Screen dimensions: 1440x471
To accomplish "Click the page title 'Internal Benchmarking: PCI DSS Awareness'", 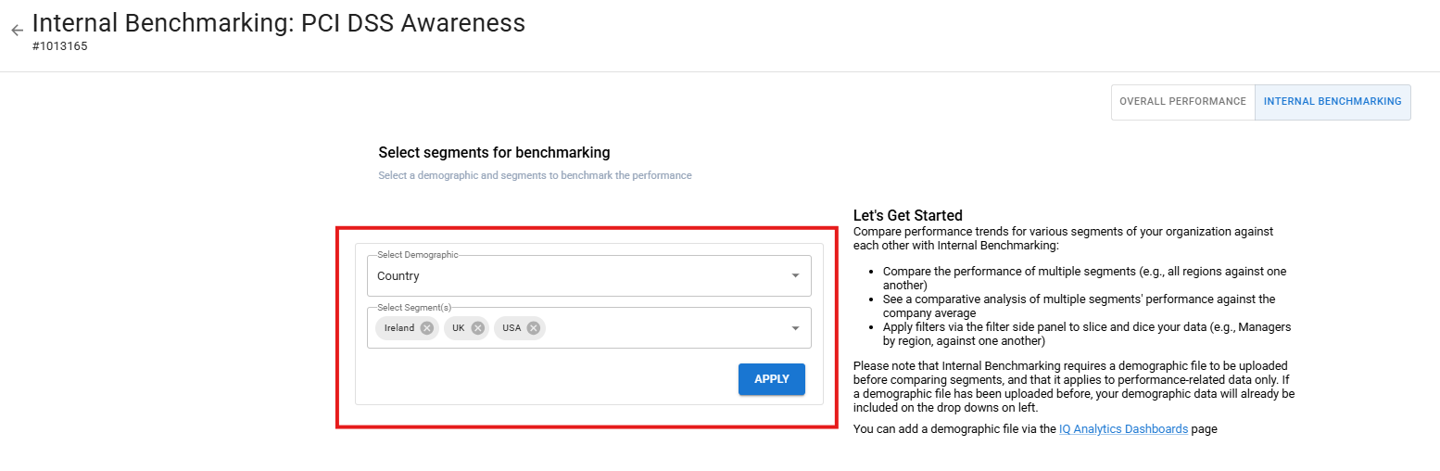I will point(279,23).
